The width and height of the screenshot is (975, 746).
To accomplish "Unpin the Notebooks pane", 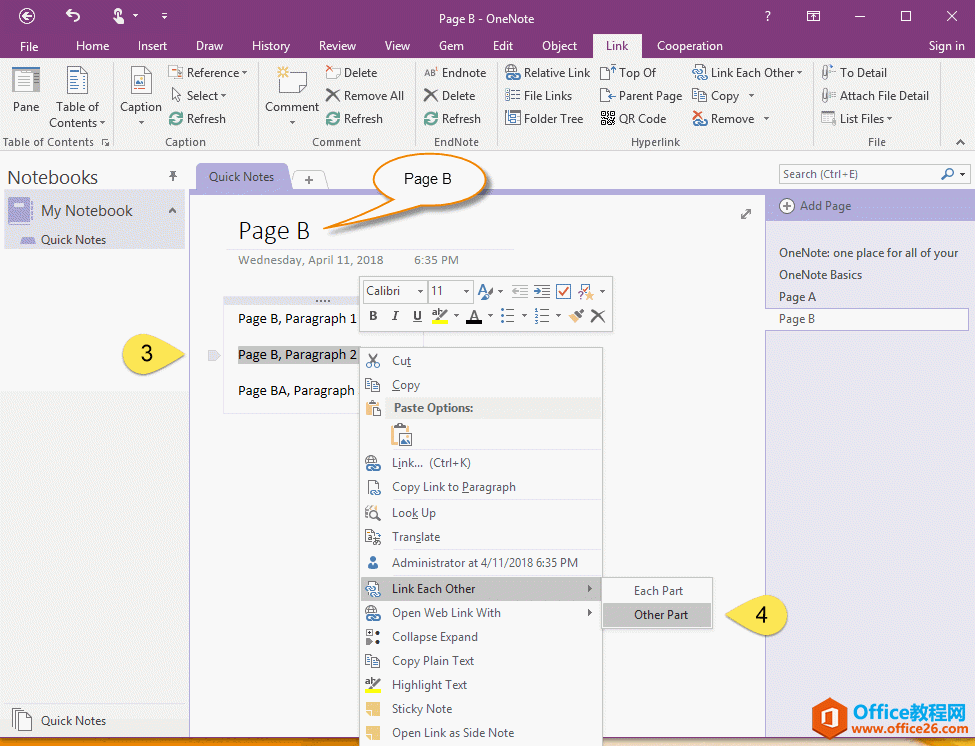I will tap(172, 176).
